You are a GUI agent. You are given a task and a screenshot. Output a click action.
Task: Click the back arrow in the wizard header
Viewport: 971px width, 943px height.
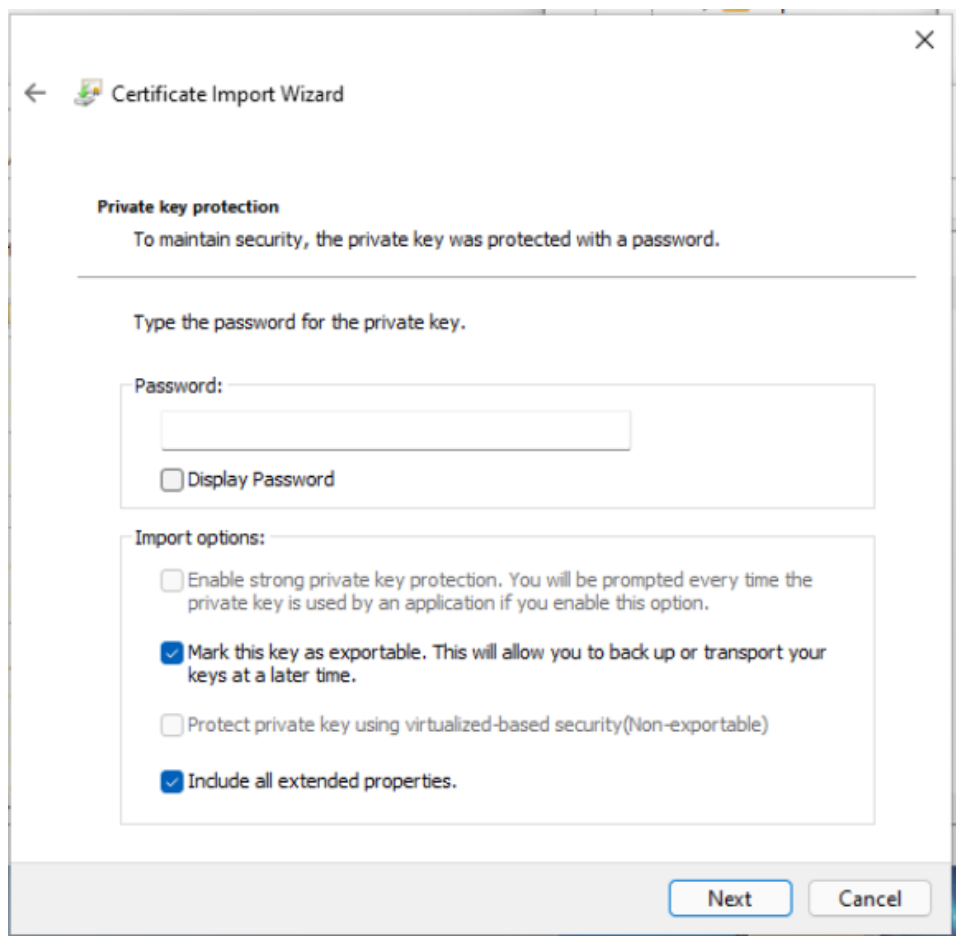click(x=35, y=93)
